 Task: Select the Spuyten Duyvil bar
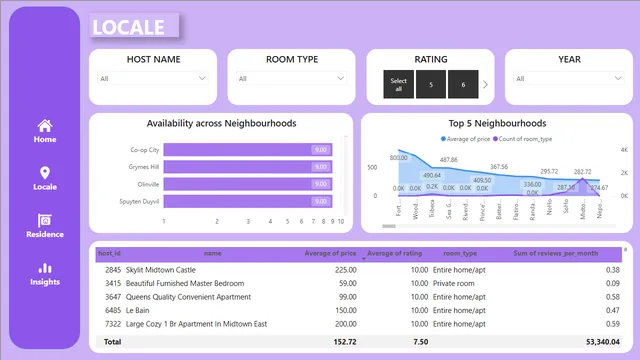pyautogui.click(x=248, y=201)
